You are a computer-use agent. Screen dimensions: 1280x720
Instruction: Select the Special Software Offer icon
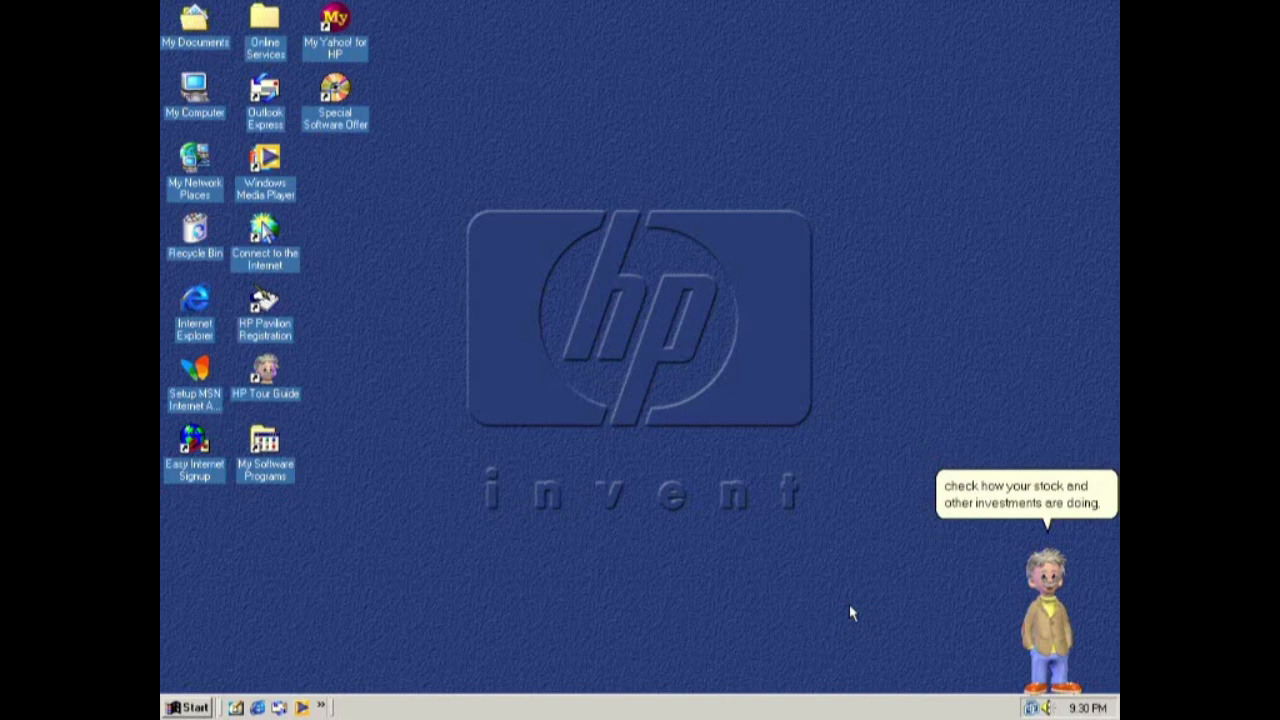(x=335, y=102)
